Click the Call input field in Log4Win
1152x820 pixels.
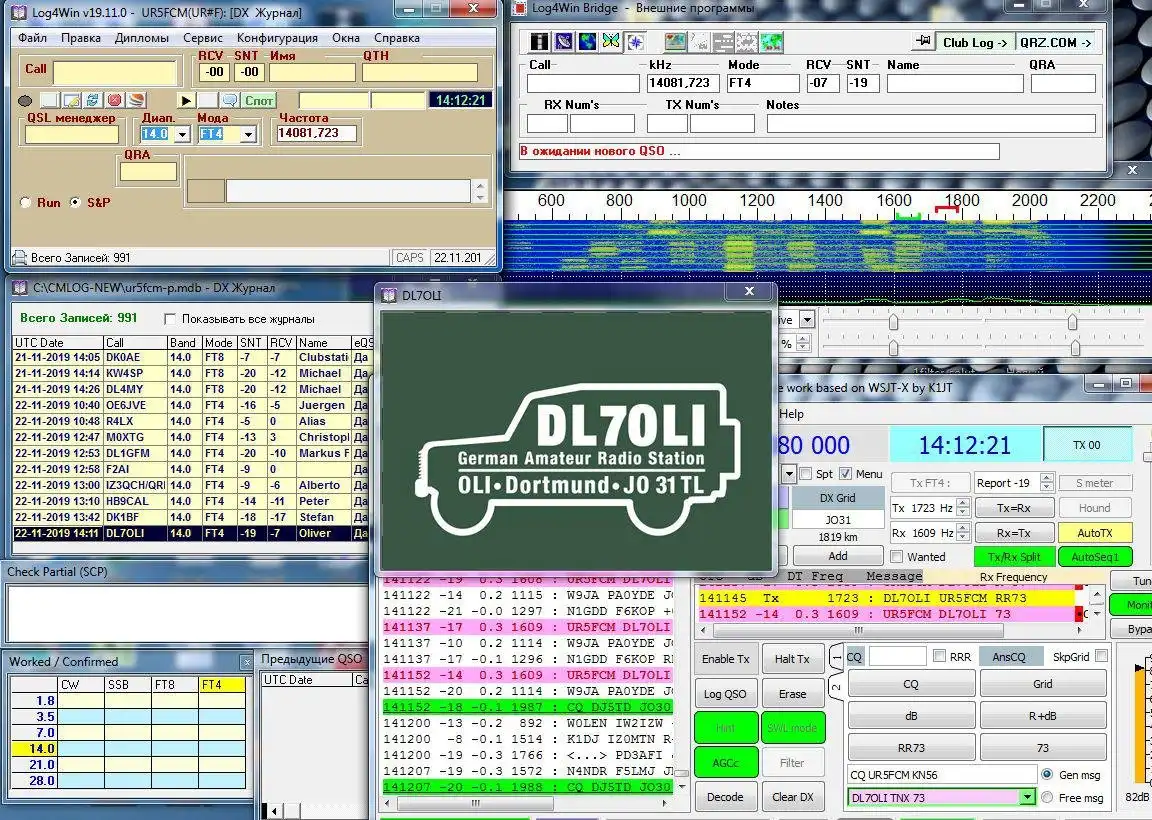point(115,73)
